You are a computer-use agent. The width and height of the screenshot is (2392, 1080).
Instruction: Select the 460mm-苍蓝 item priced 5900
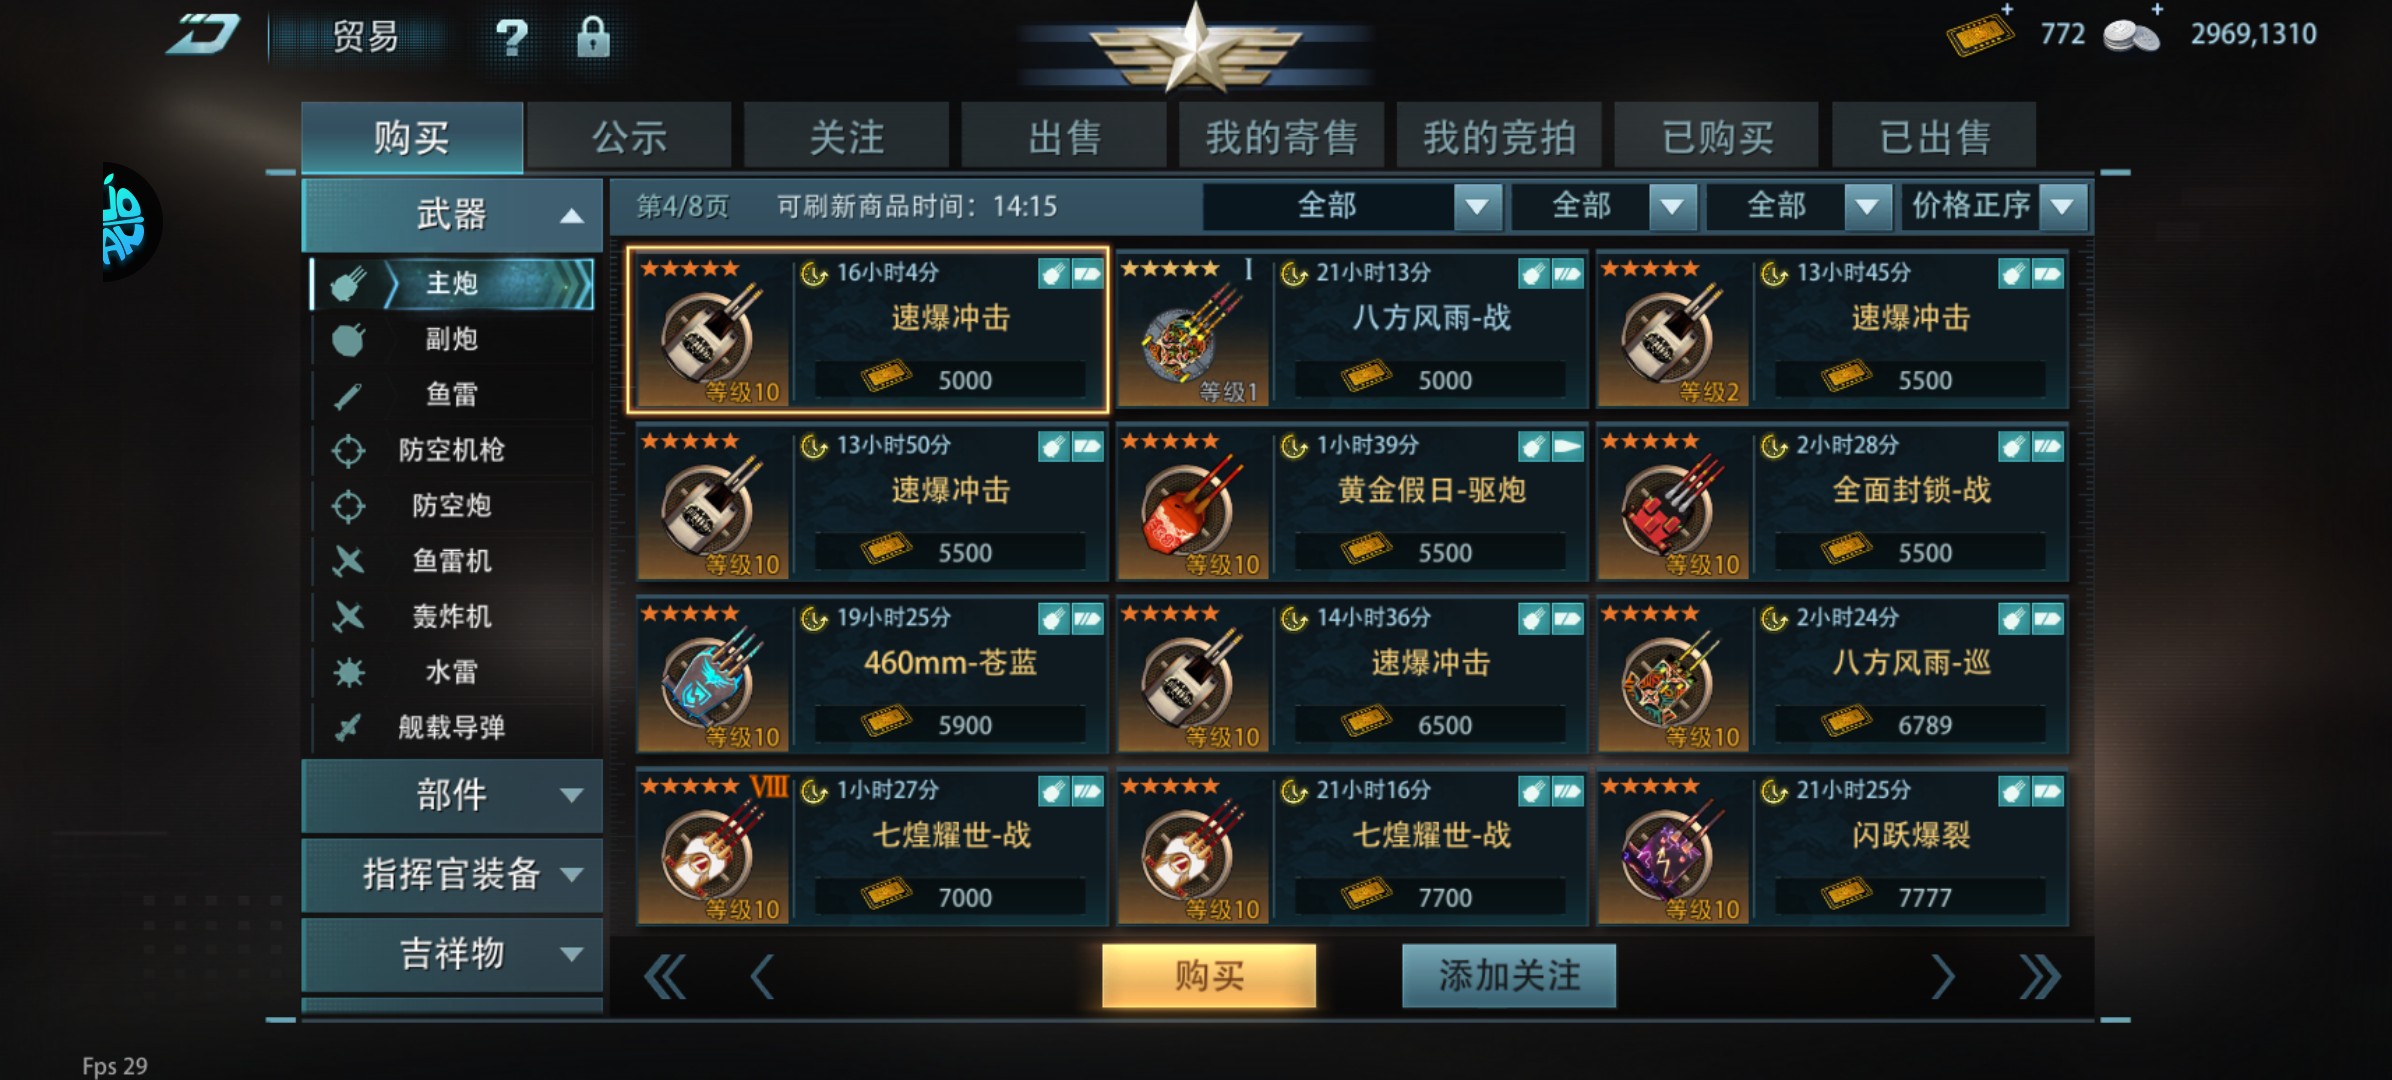872,674
